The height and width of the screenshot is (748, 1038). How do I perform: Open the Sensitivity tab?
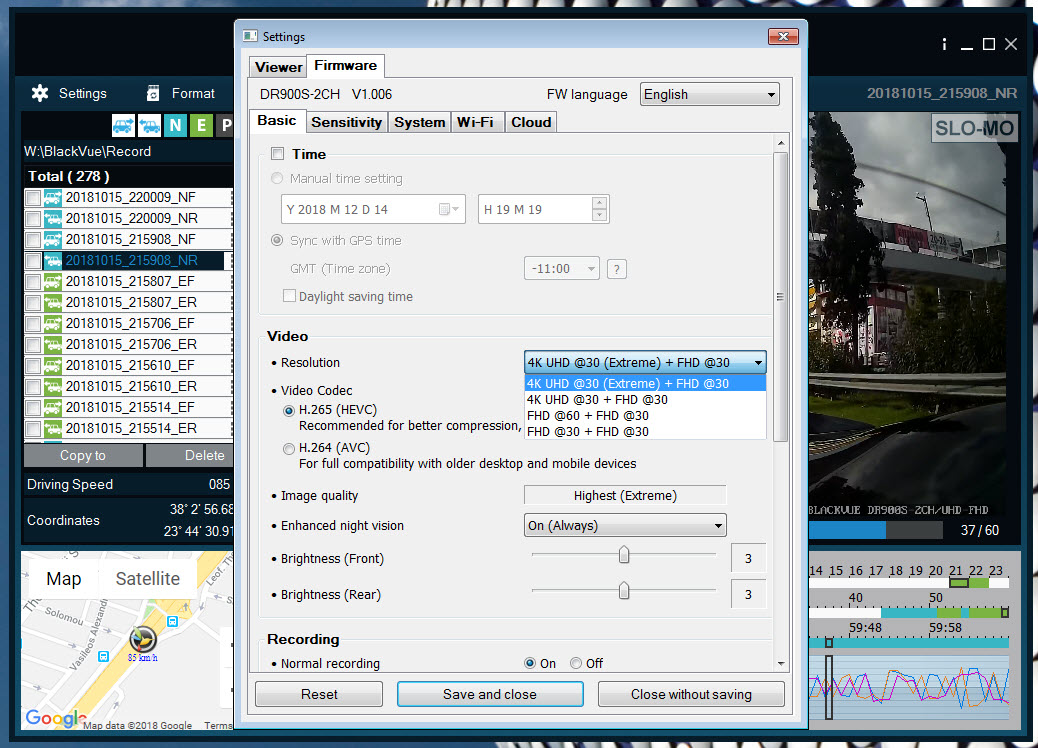click(x=346, y=122)
